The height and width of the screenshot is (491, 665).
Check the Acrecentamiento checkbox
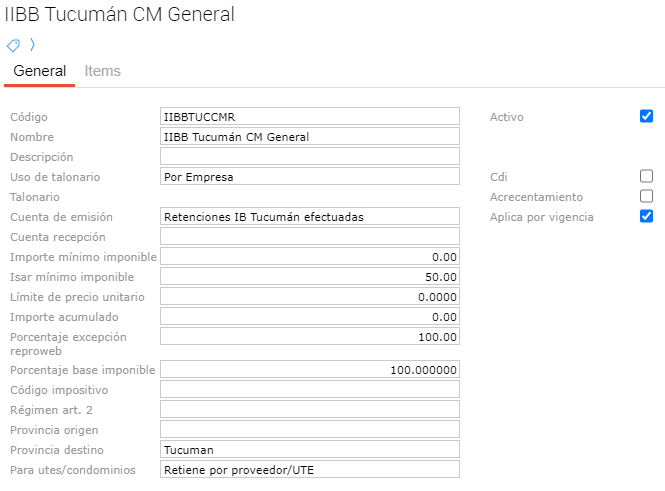[646, 196]
